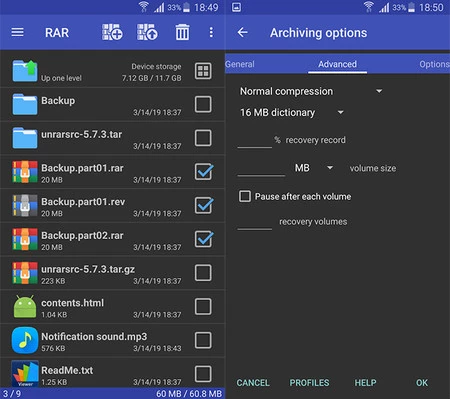This screenshot has height=399, width=450.
Task: Open the MB volume size unit dropdown
Action: 313,168
